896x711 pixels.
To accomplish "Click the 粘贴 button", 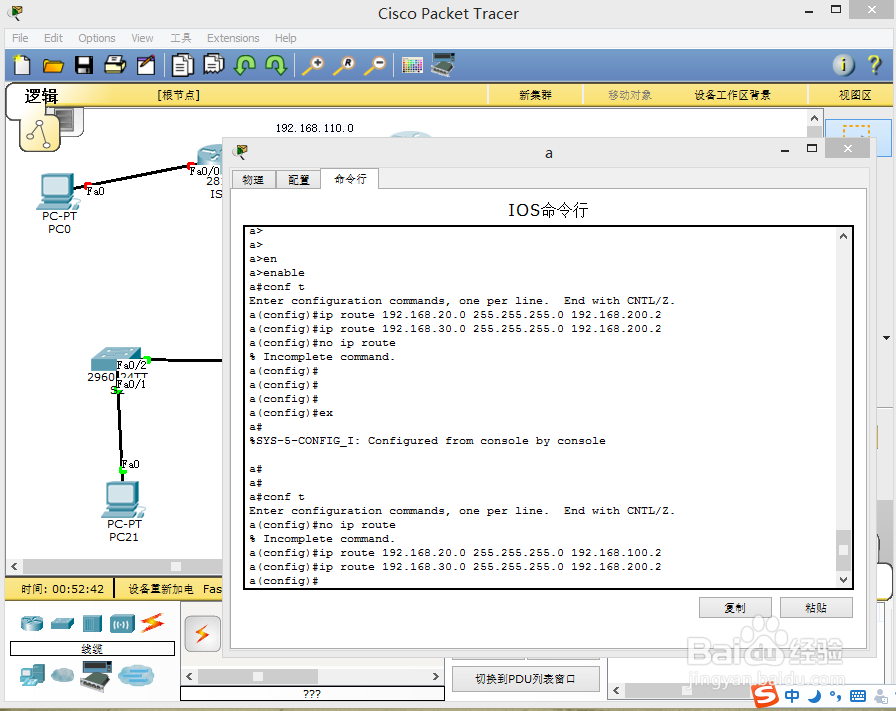I will coord(816,608).
